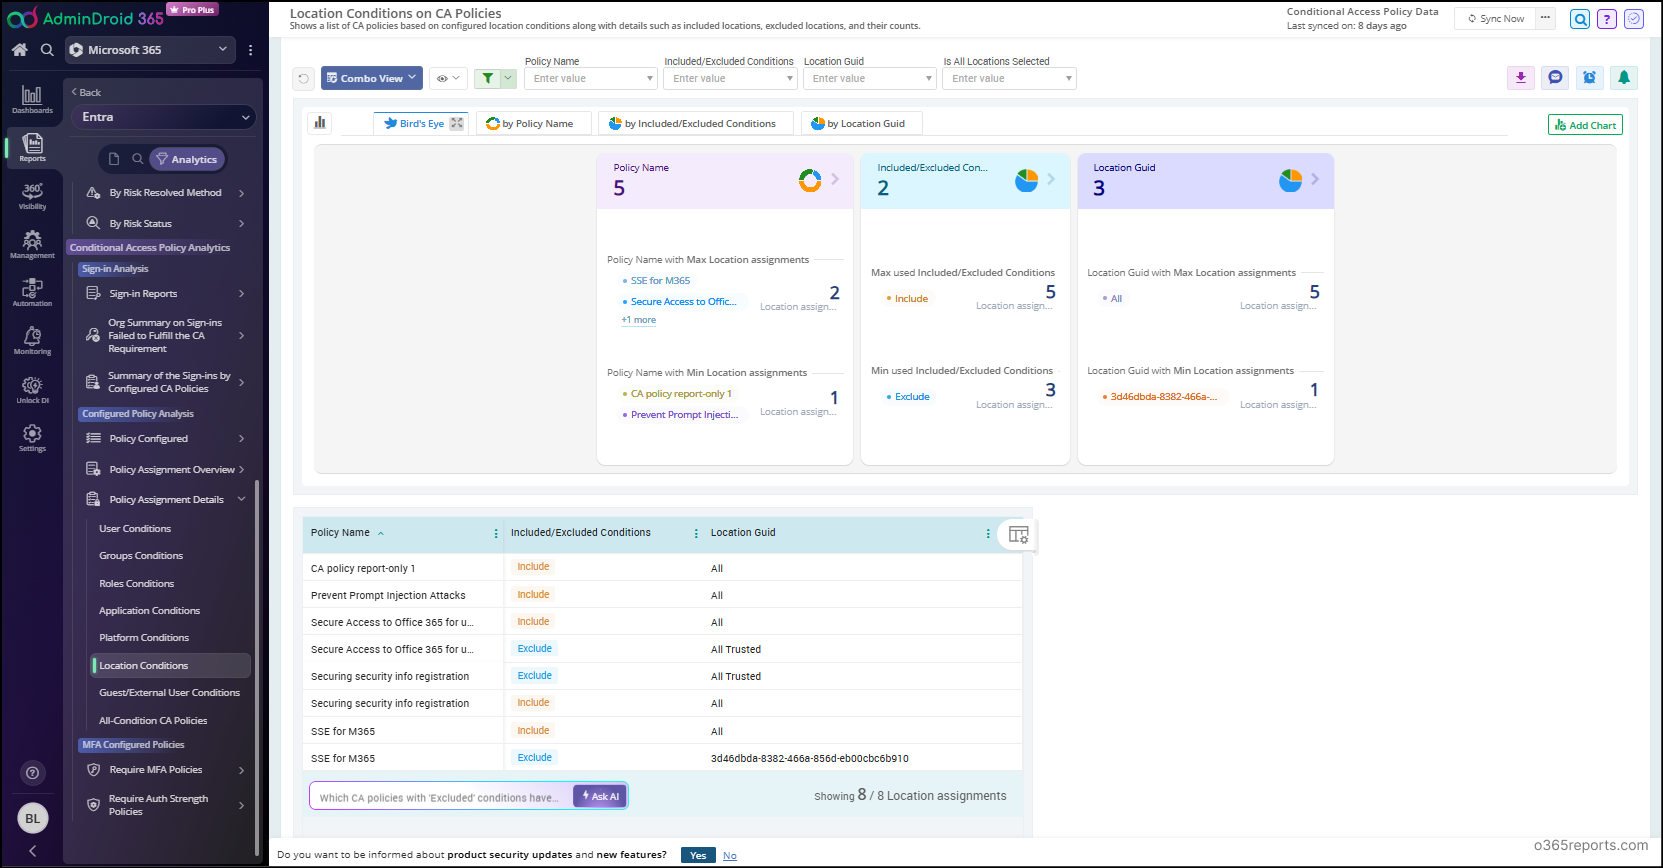Image resolution: width=1663 pixels, height=868 pixels.
Task: Open the Management section
Action: pyautogui.click(x=32, y=245)
